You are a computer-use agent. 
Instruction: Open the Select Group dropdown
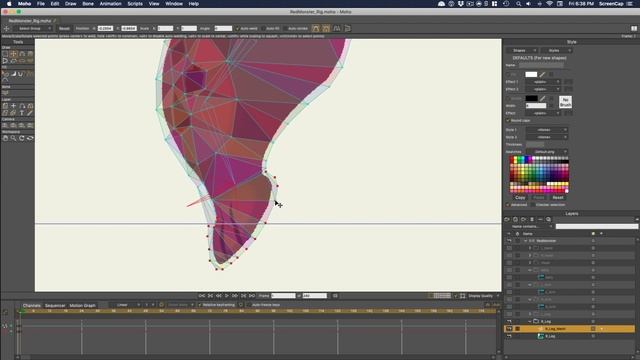click(x=33, y=29)
